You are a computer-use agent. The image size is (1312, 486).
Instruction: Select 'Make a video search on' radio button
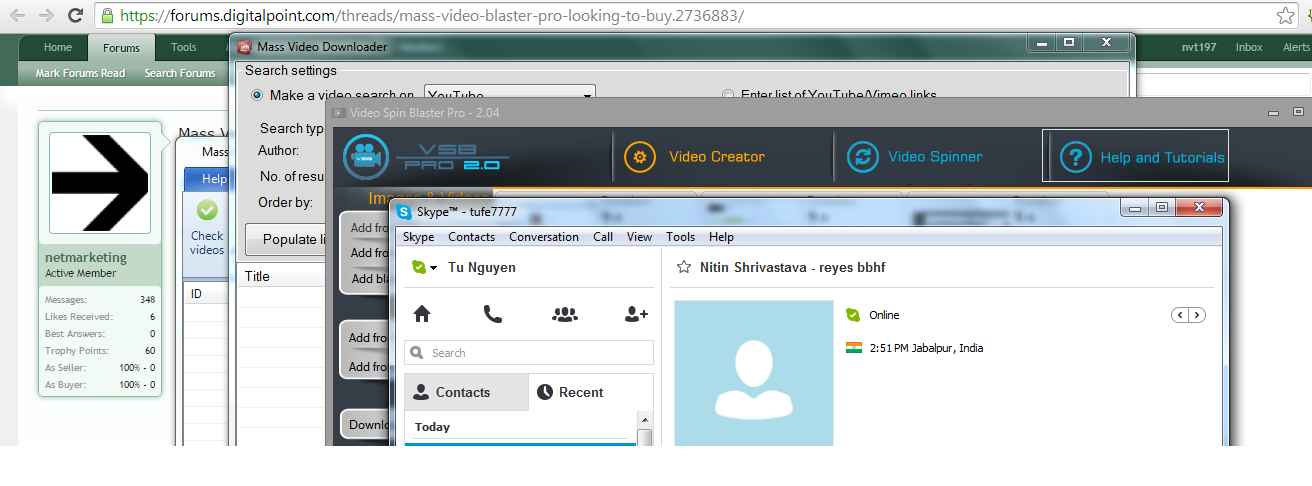pos(257,95)
